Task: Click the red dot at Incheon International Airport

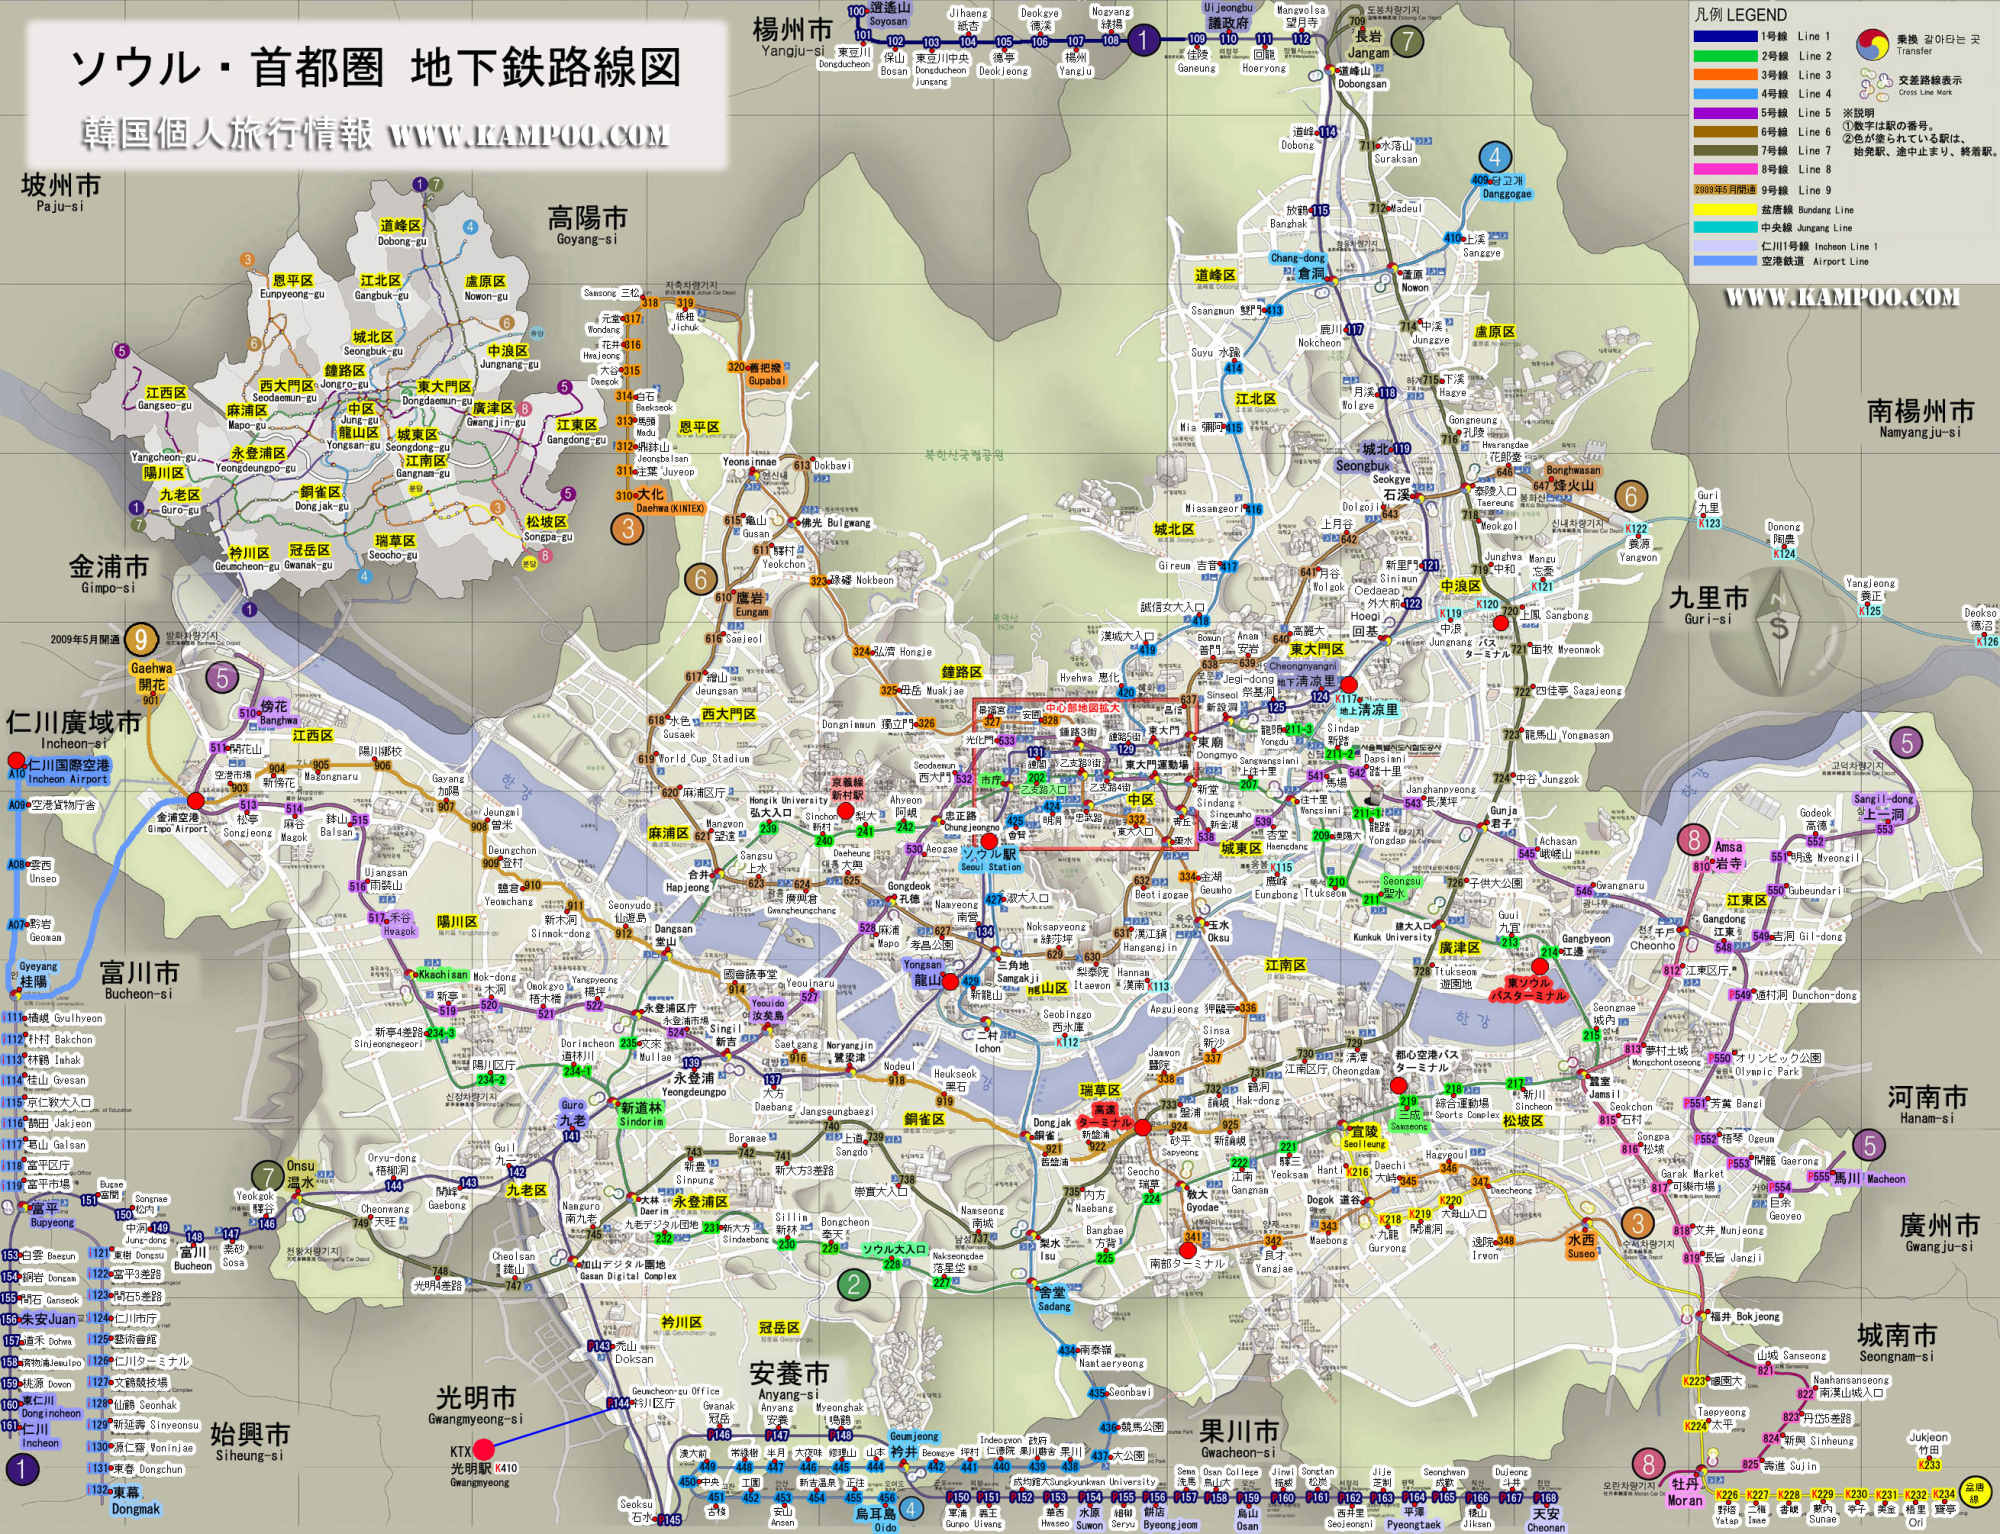Action: coord(16,759)
